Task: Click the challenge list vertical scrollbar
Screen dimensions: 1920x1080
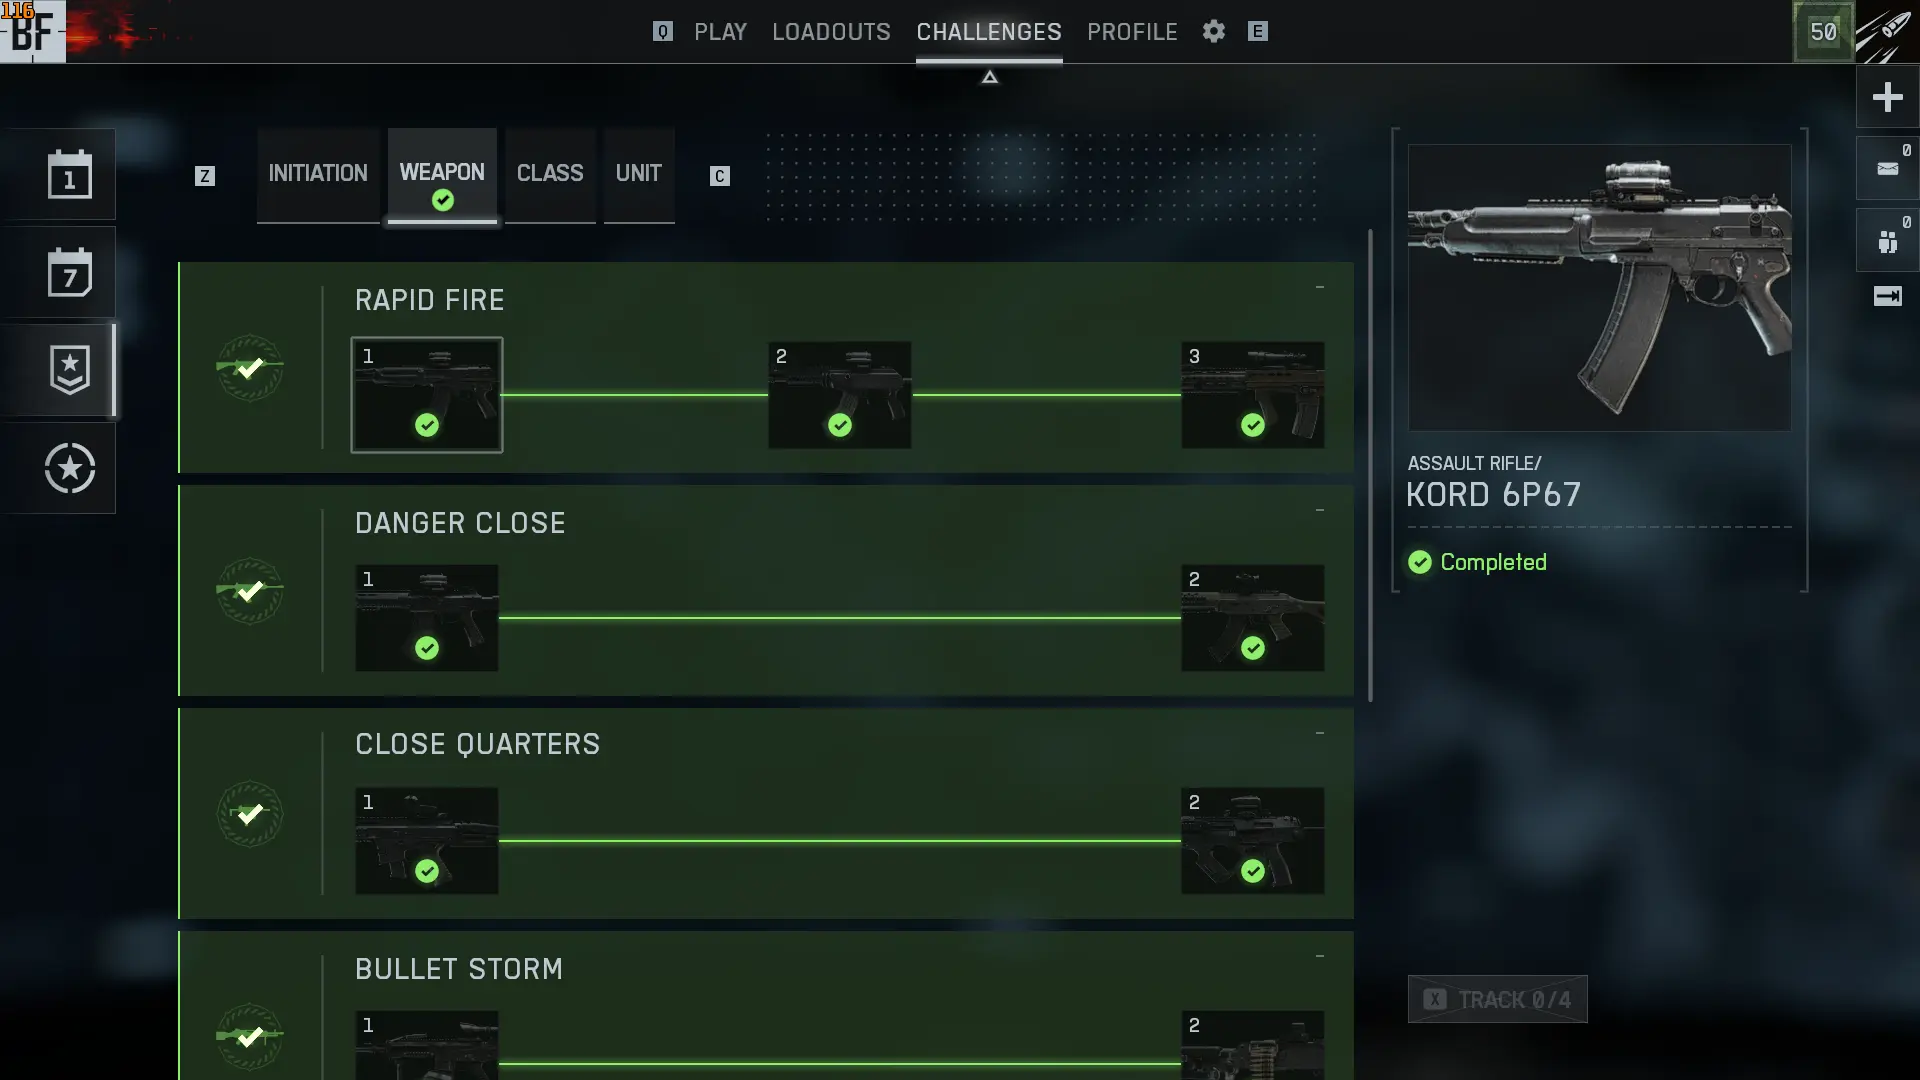Action: click(1370, 465)
